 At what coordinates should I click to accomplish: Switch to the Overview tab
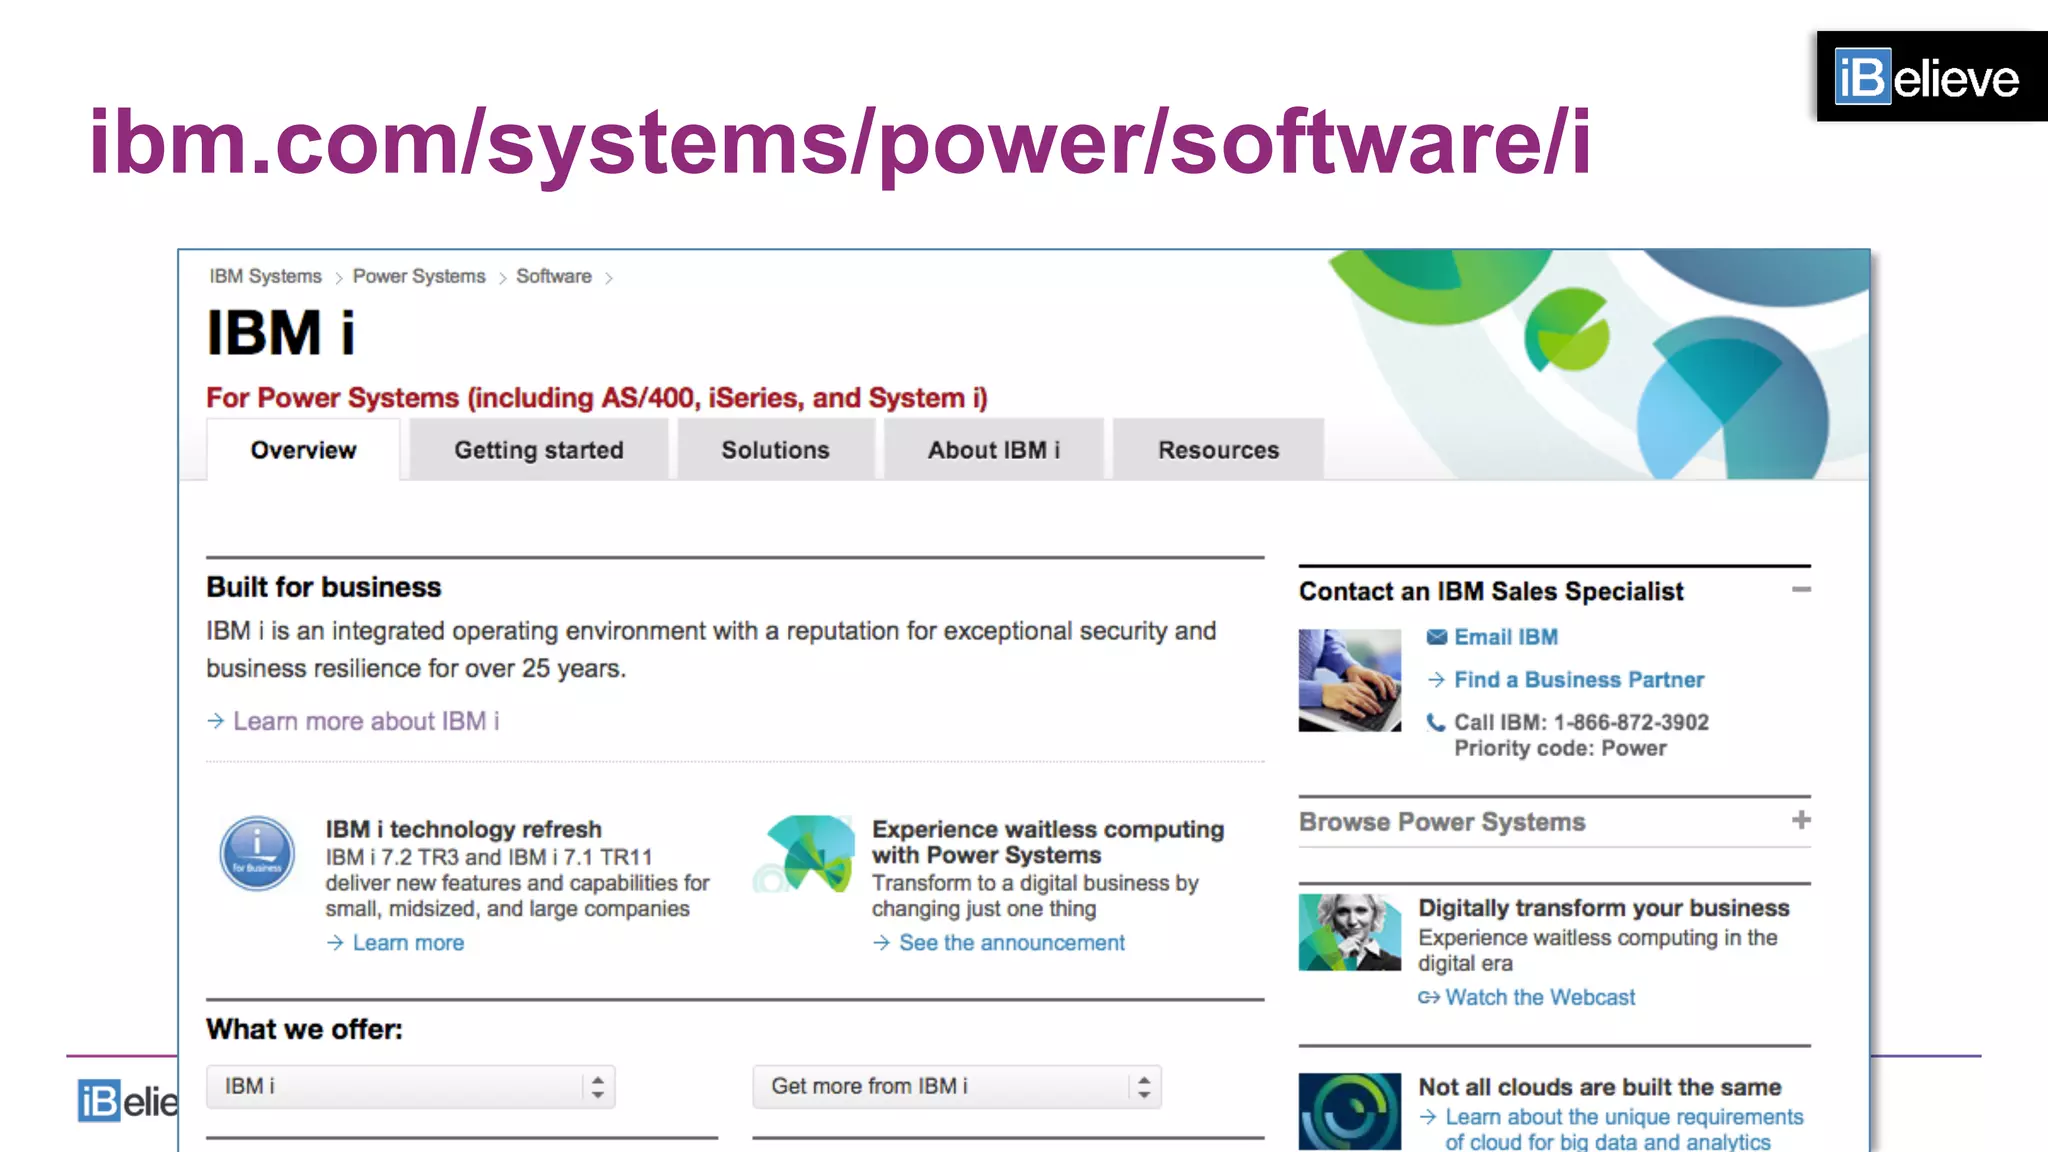303,450
